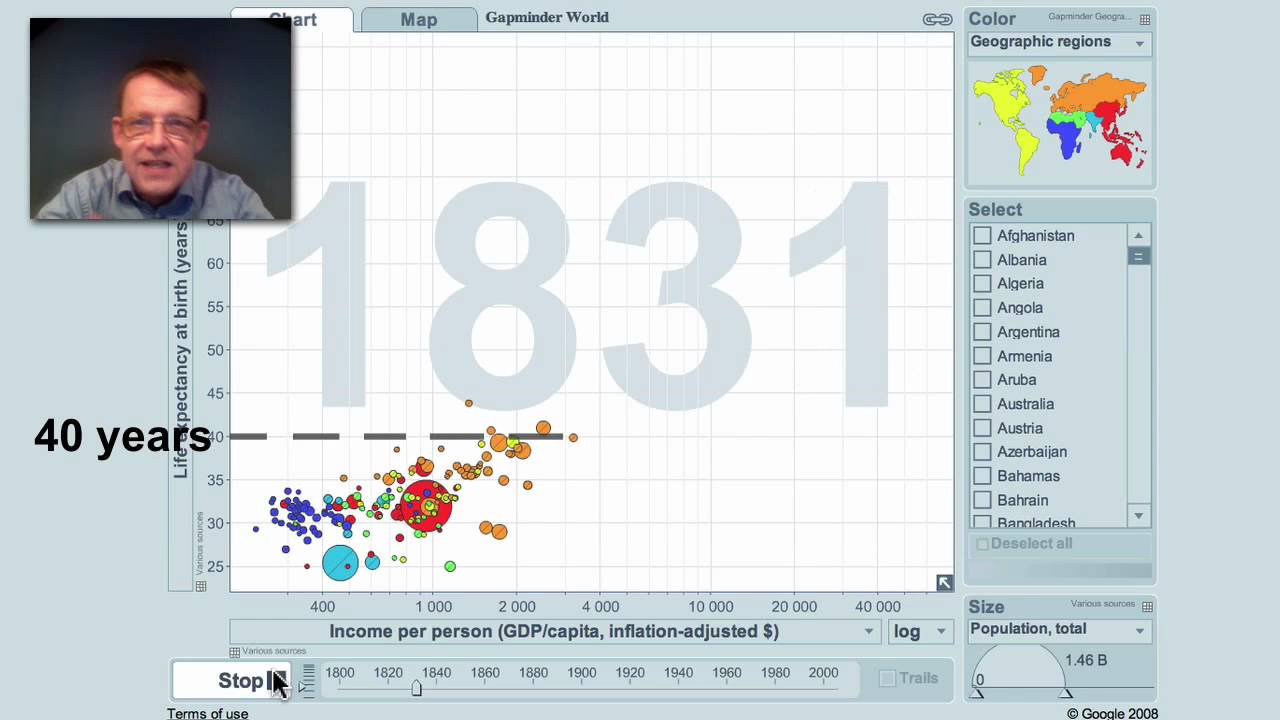Switch to the Map tab
Viewport: 1280px width, 720px height.
419,19
